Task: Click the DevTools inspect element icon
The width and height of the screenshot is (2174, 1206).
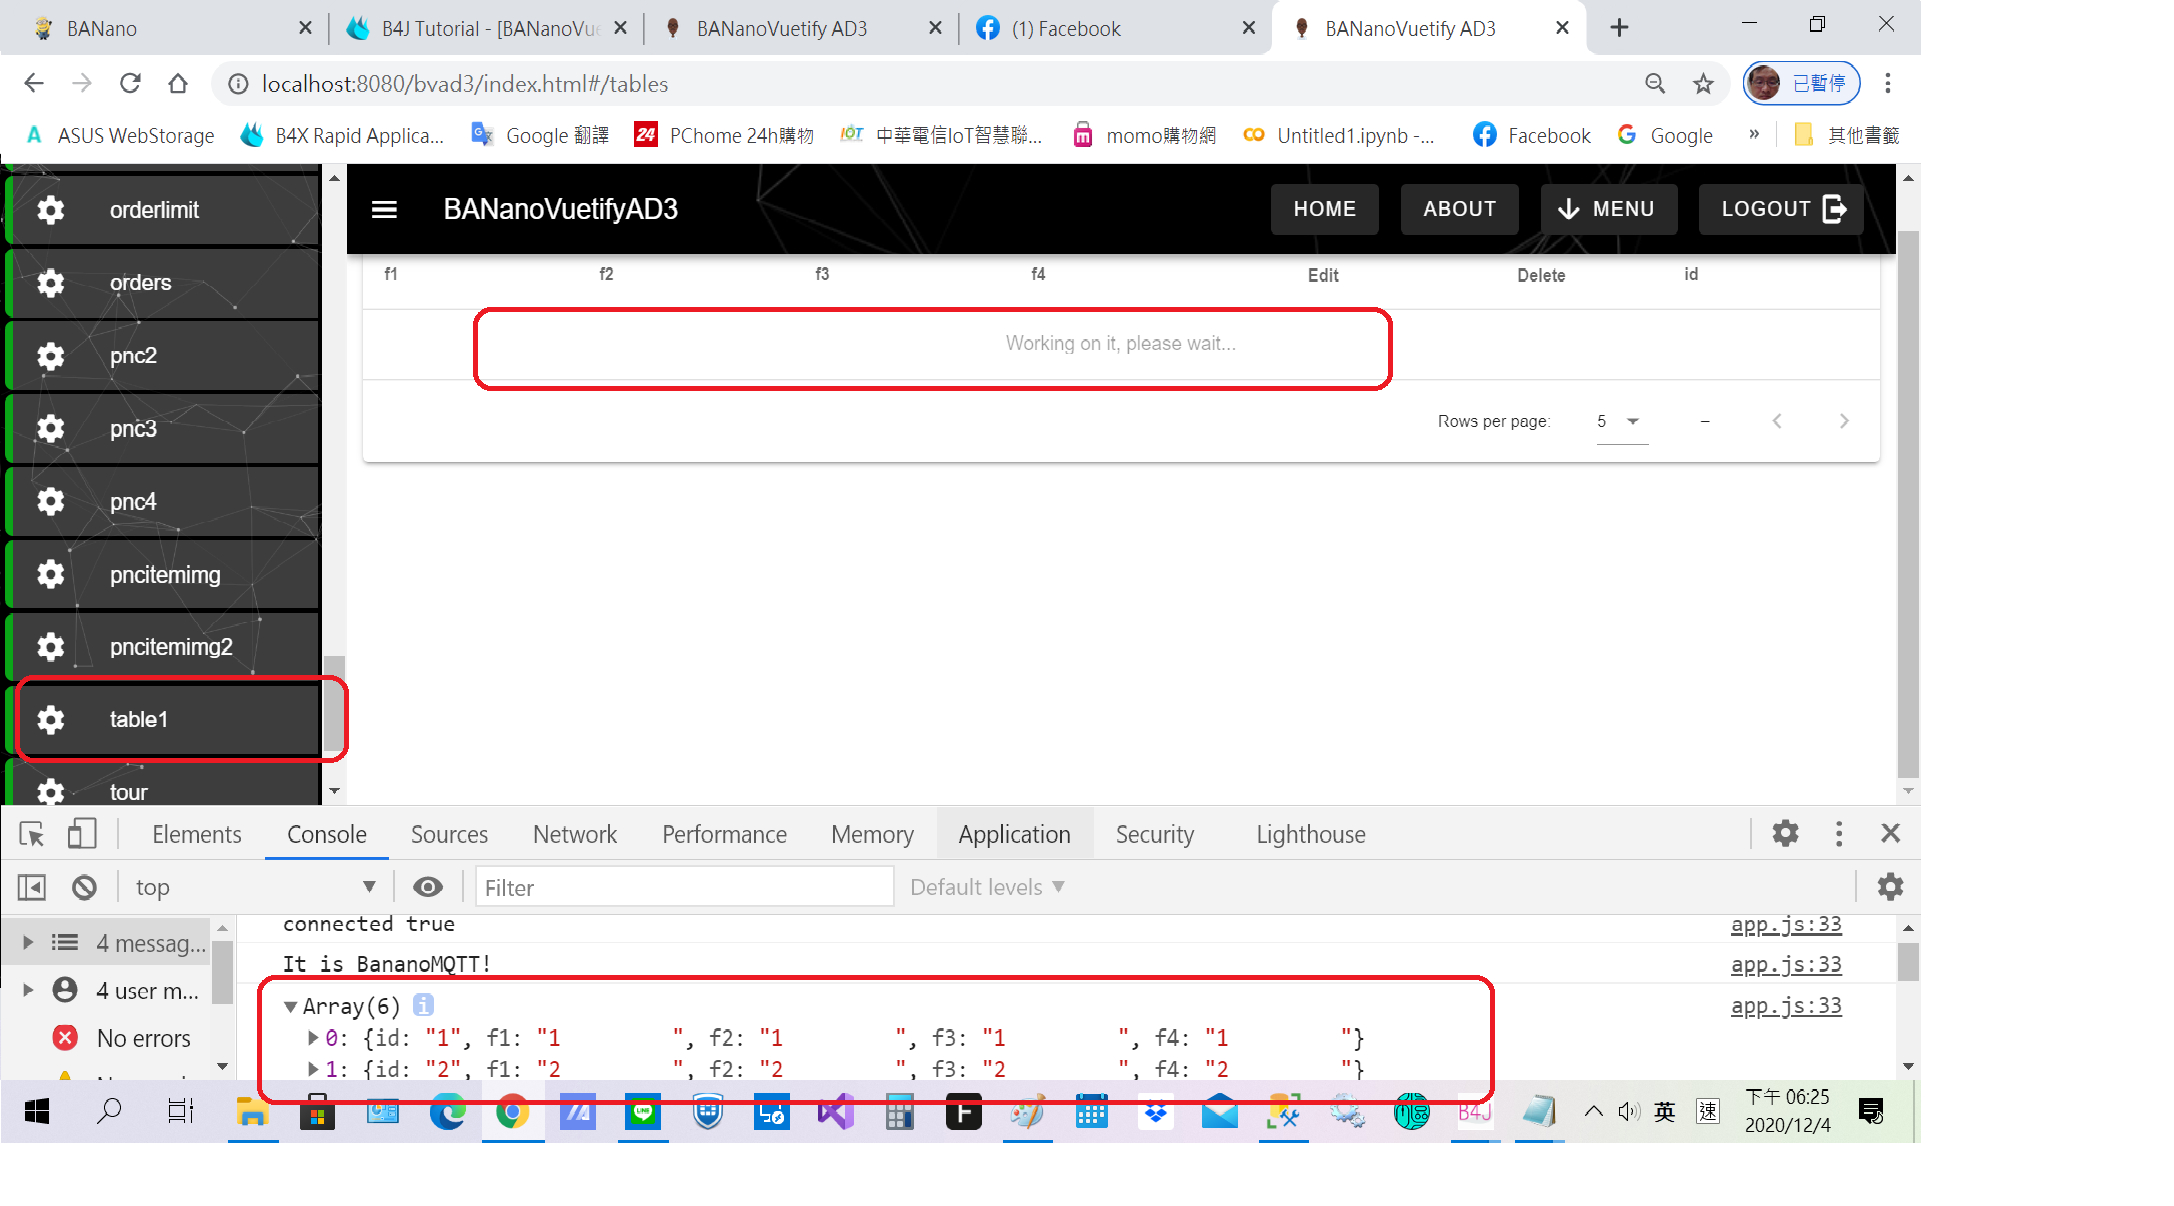Action: (32, 834)
